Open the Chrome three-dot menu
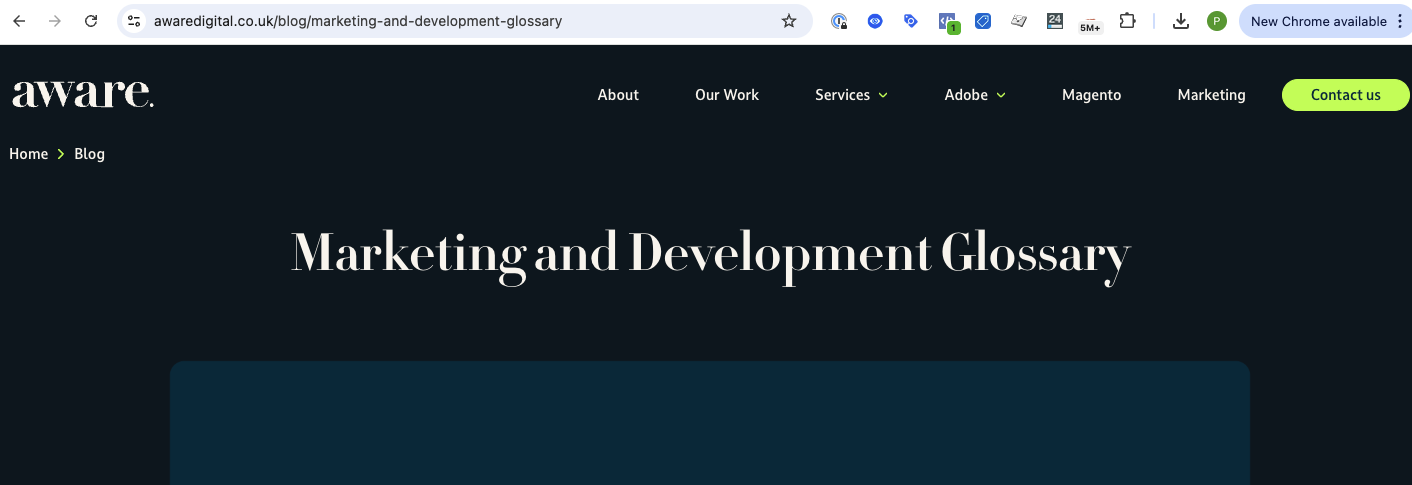The height and width of the screenshot is (485, 1412). [1400, 21]
